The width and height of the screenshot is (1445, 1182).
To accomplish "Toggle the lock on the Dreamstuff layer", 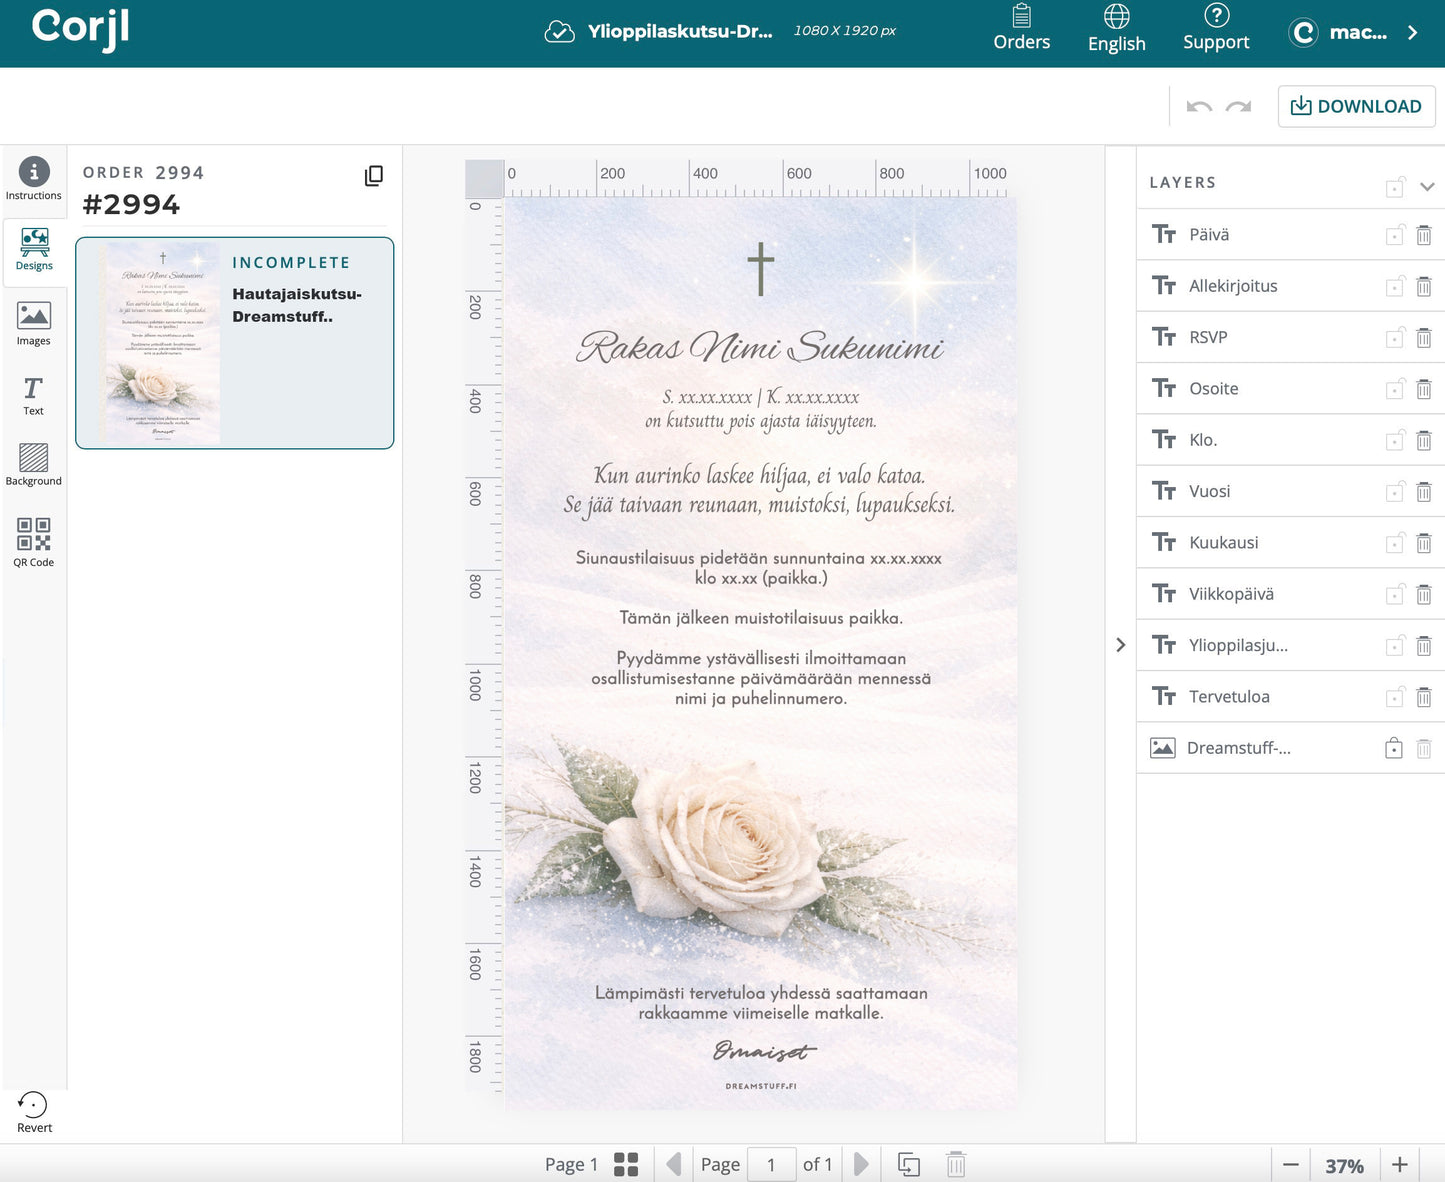I will click(1393, 747).
